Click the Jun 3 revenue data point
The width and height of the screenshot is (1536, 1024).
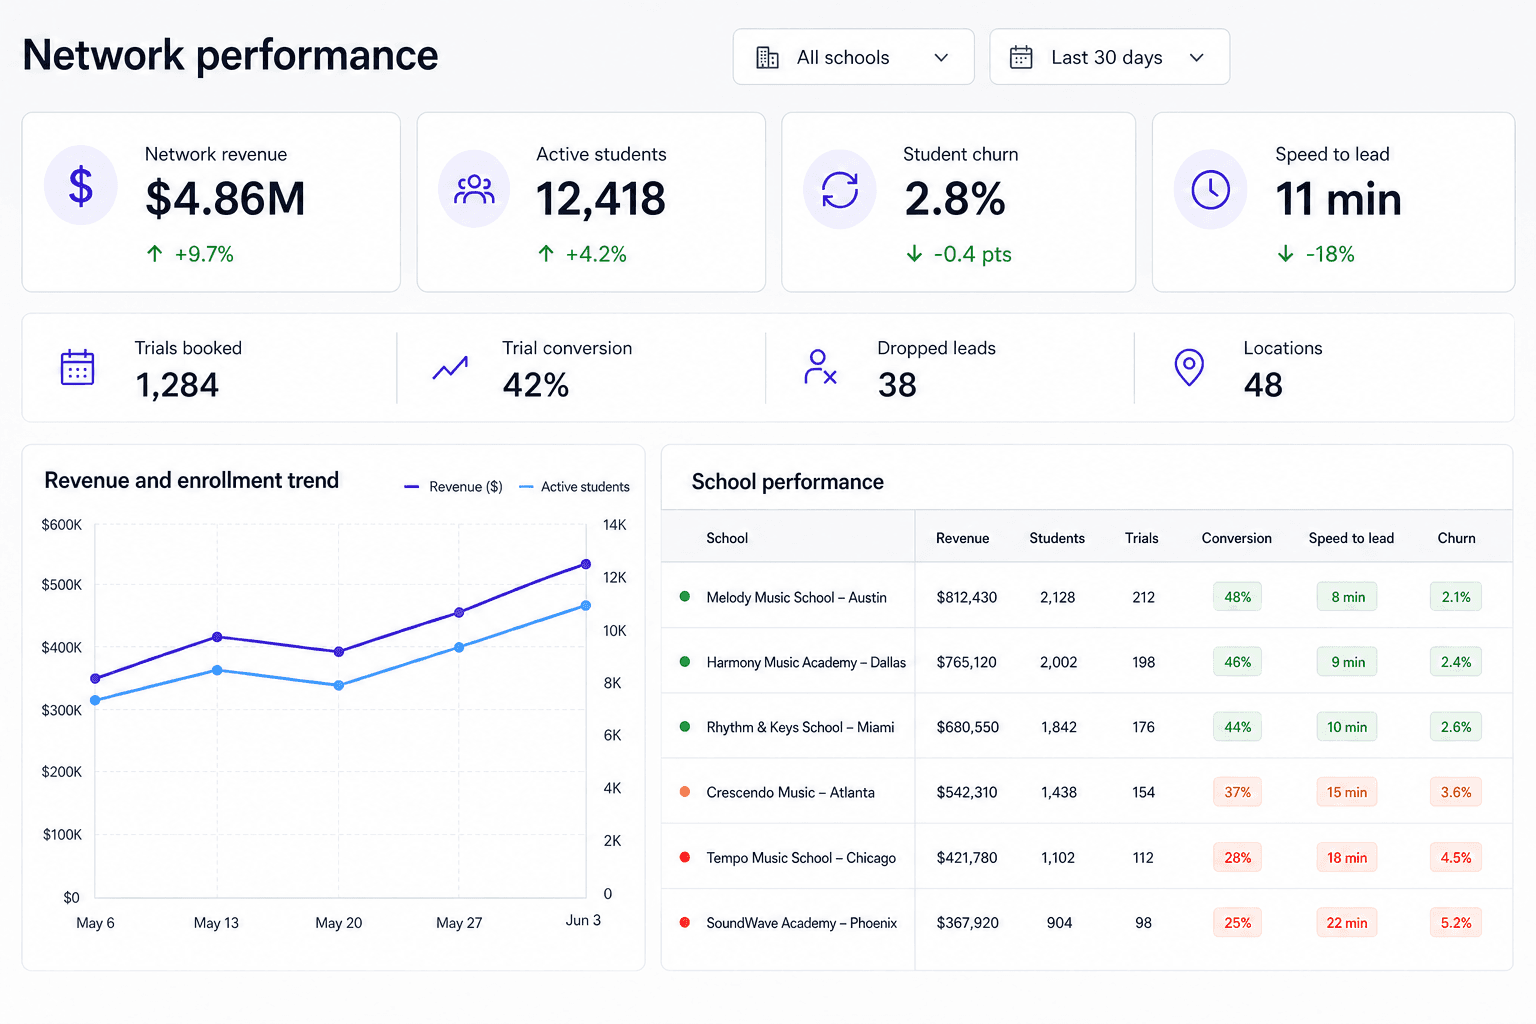[586, 564]
